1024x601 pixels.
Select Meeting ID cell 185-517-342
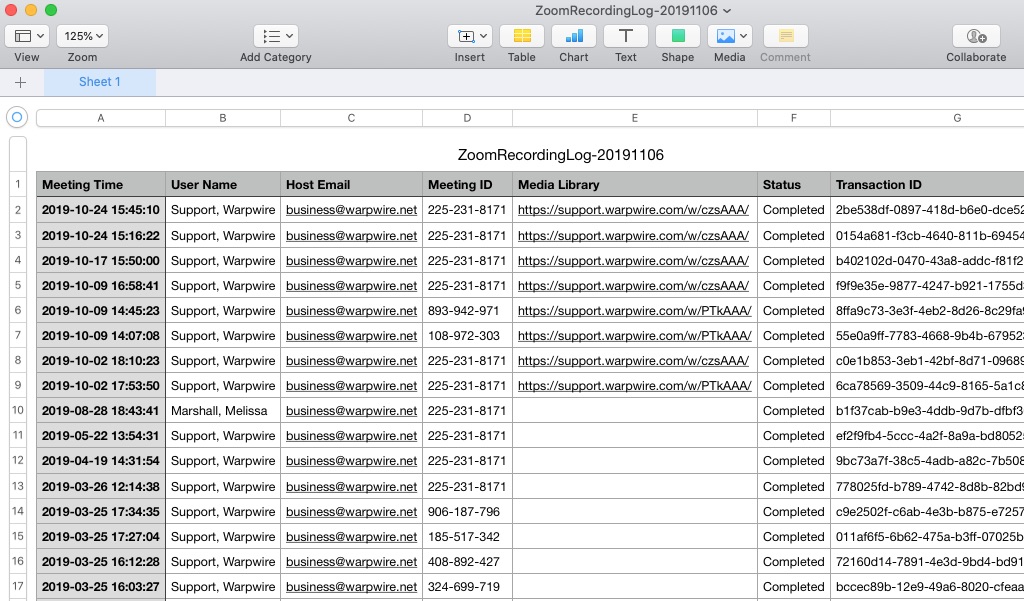coord(467,536)
